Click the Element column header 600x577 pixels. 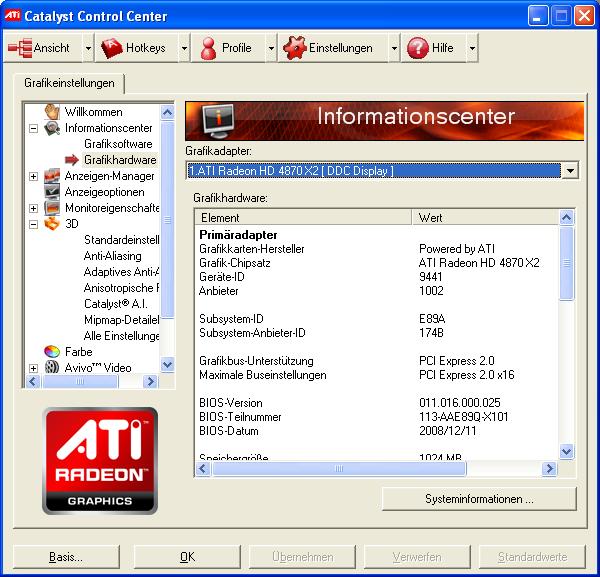(303, 218)
